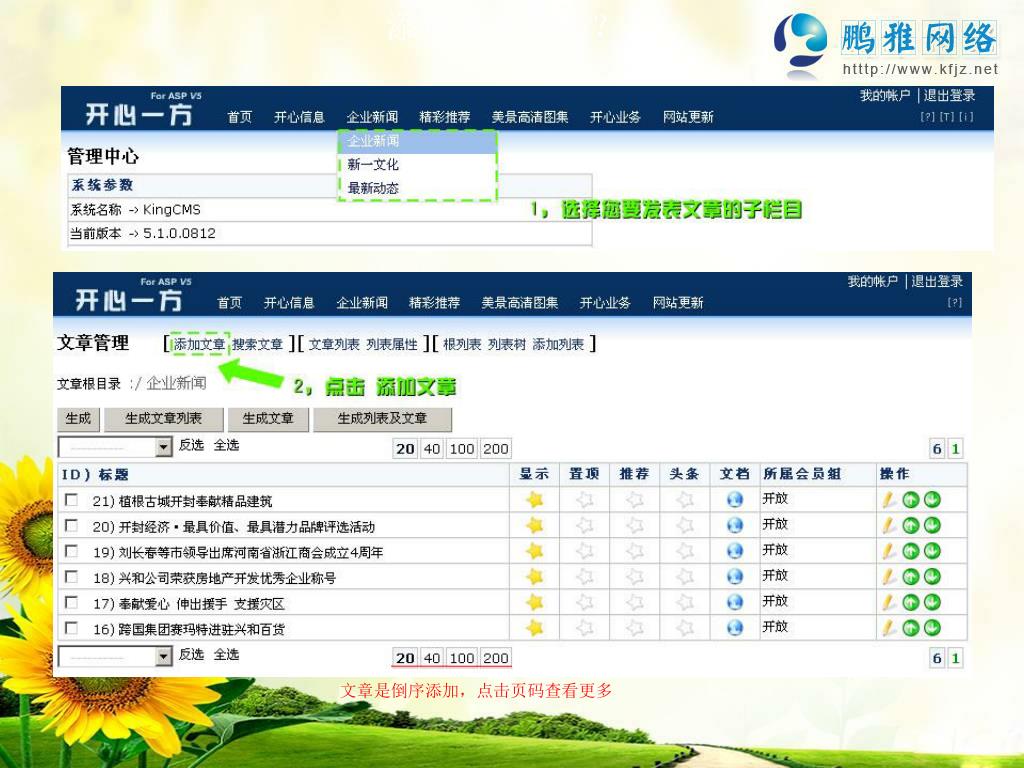This screenshot has width=1024, height=768.
Task: Set 40 per page in the top pager
Action: pyautogui.click(x=432, y=449)
